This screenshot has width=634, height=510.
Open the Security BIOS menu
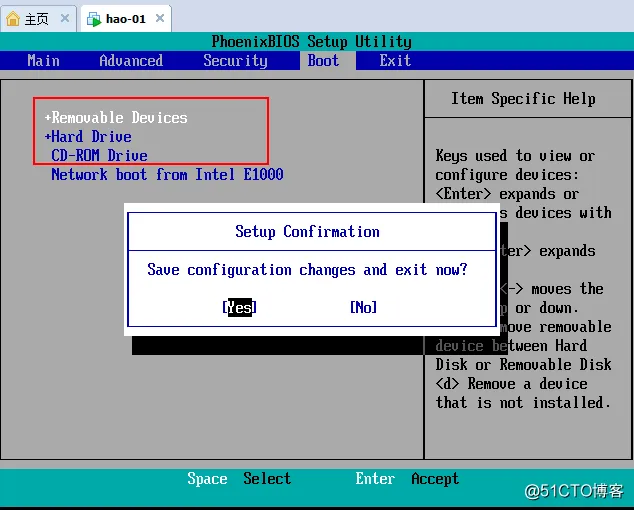coord(235,61)
